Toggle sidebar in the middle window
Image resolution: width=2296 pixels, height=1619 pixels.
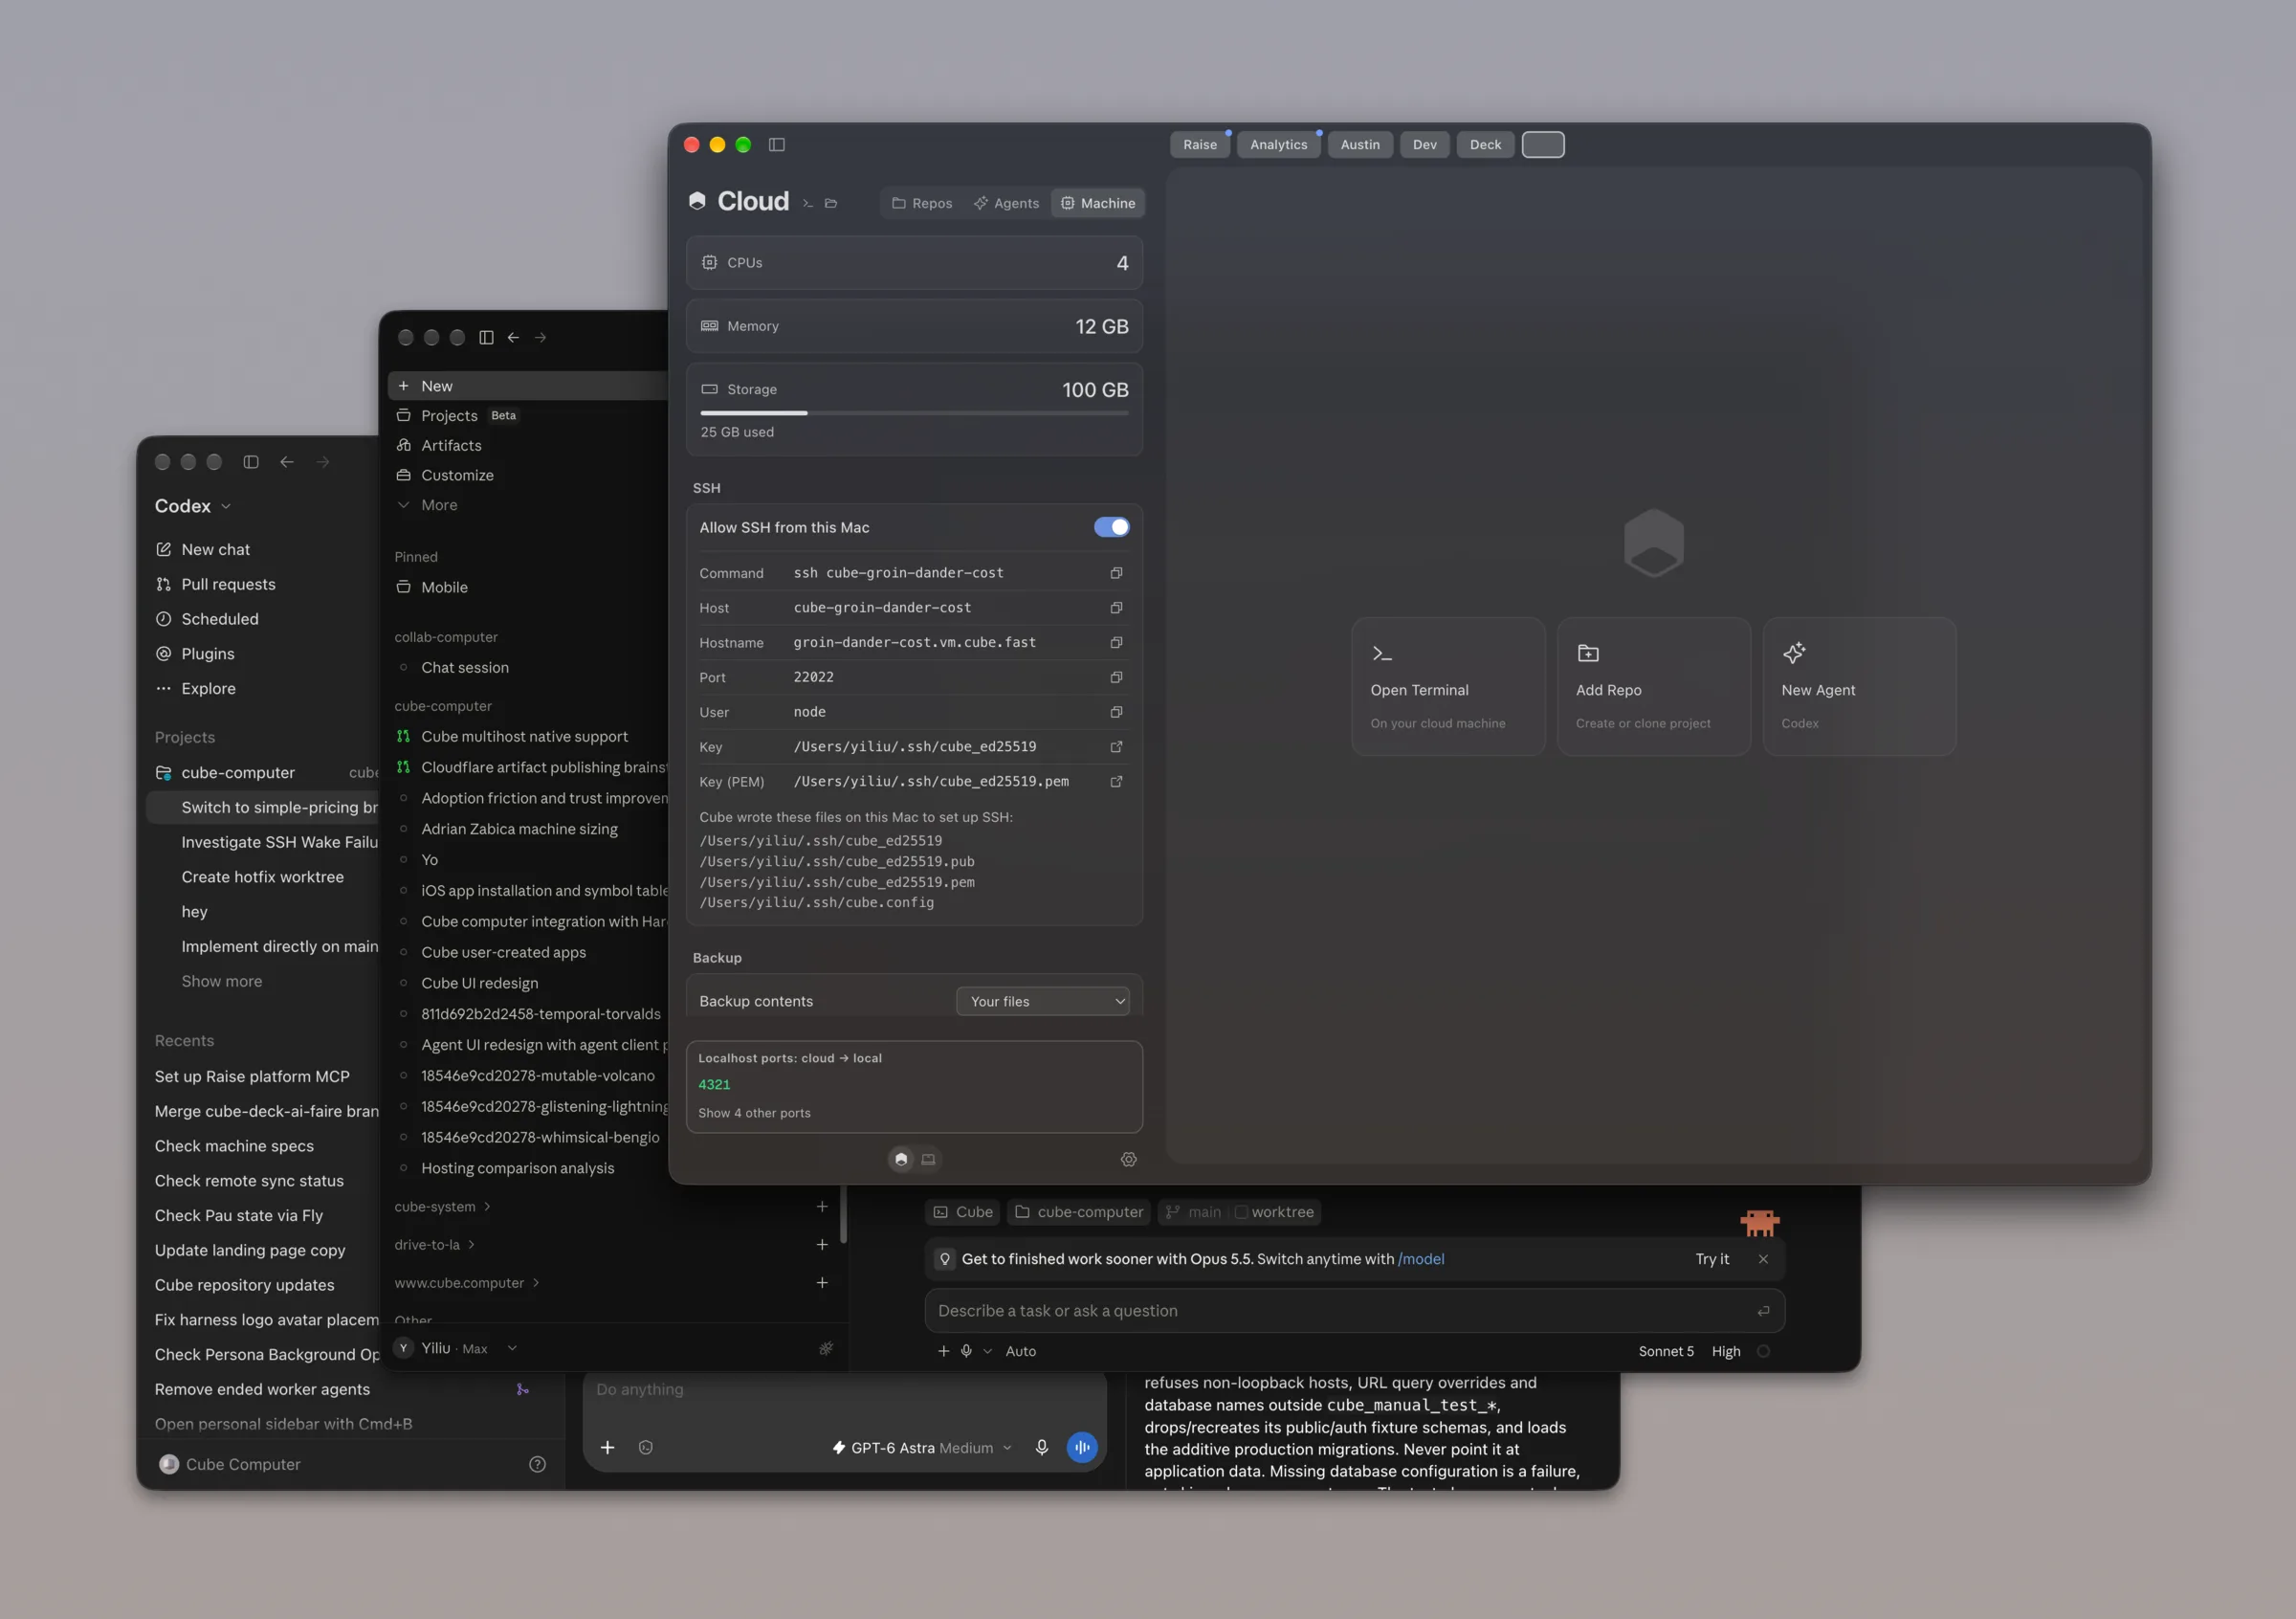[486, 338]
